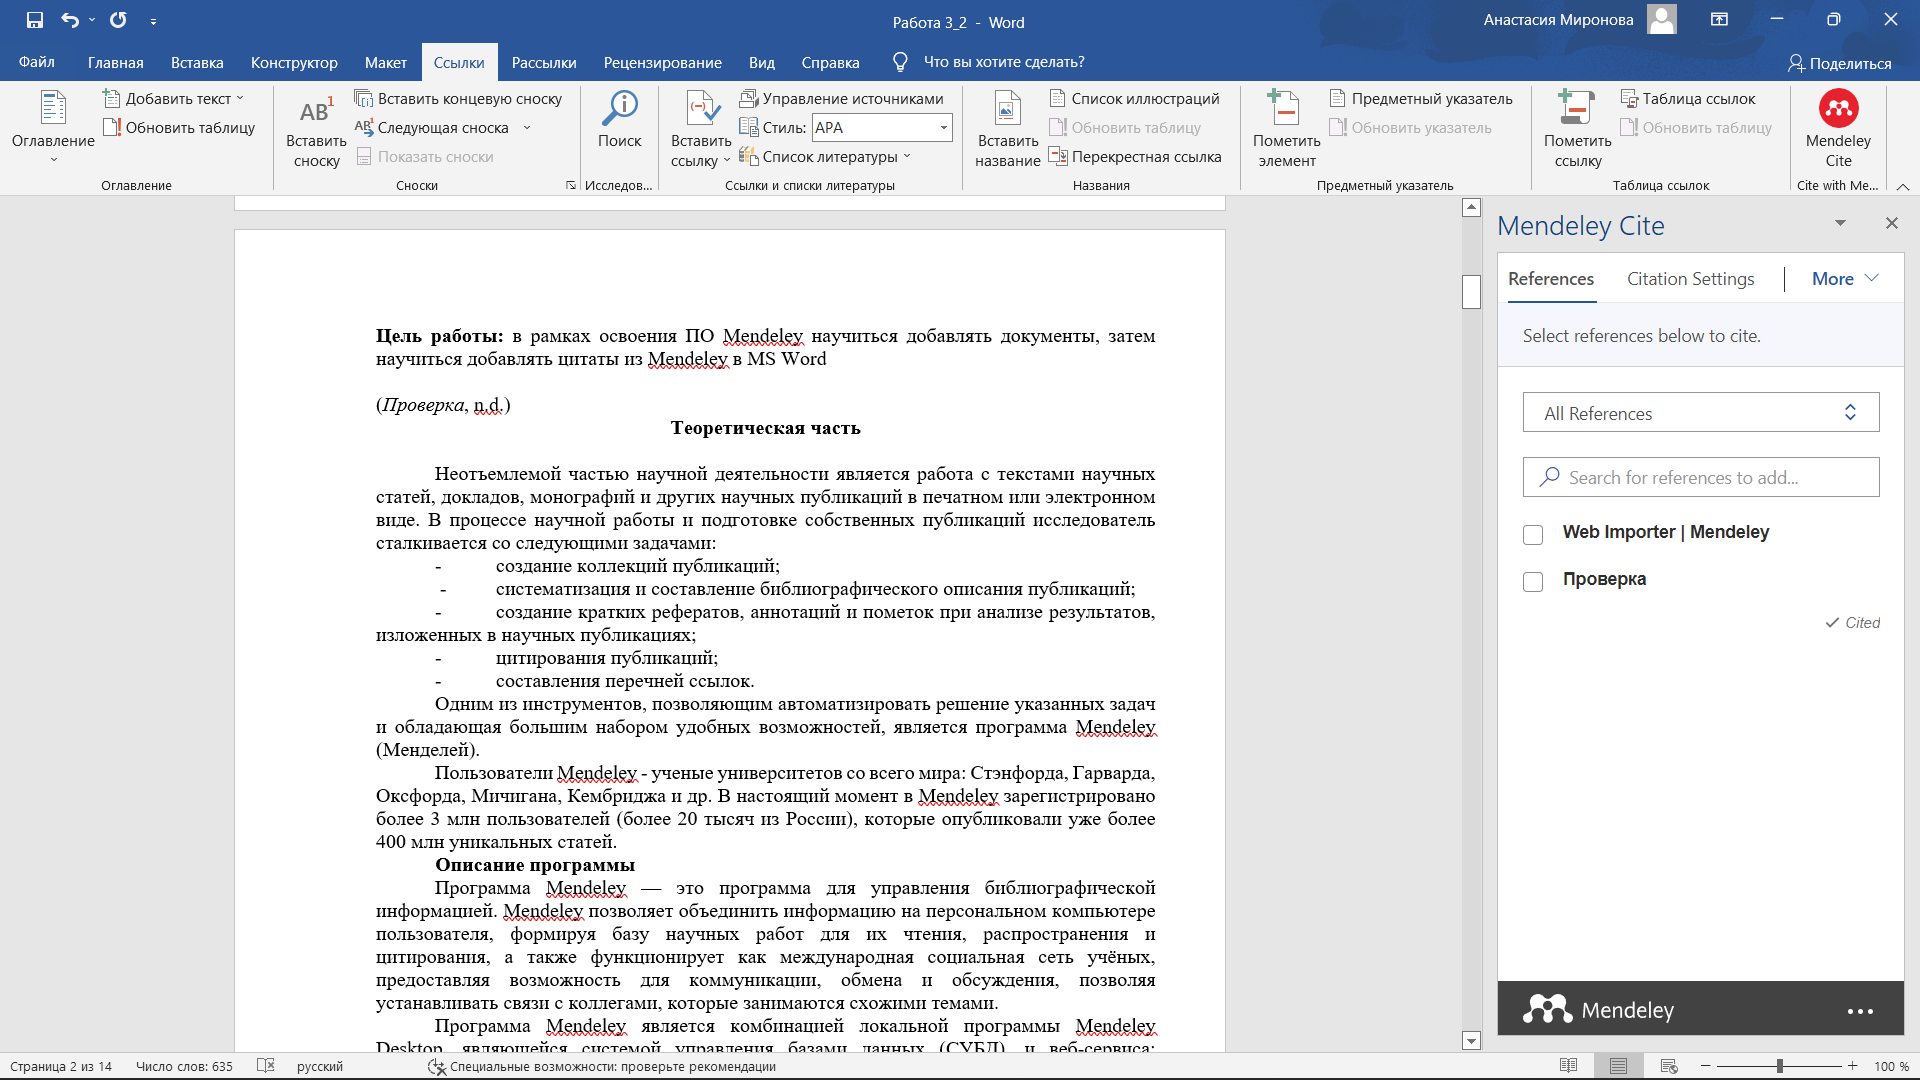
Task: Click Вставить концевую сноску
Action: coord(458,98)
